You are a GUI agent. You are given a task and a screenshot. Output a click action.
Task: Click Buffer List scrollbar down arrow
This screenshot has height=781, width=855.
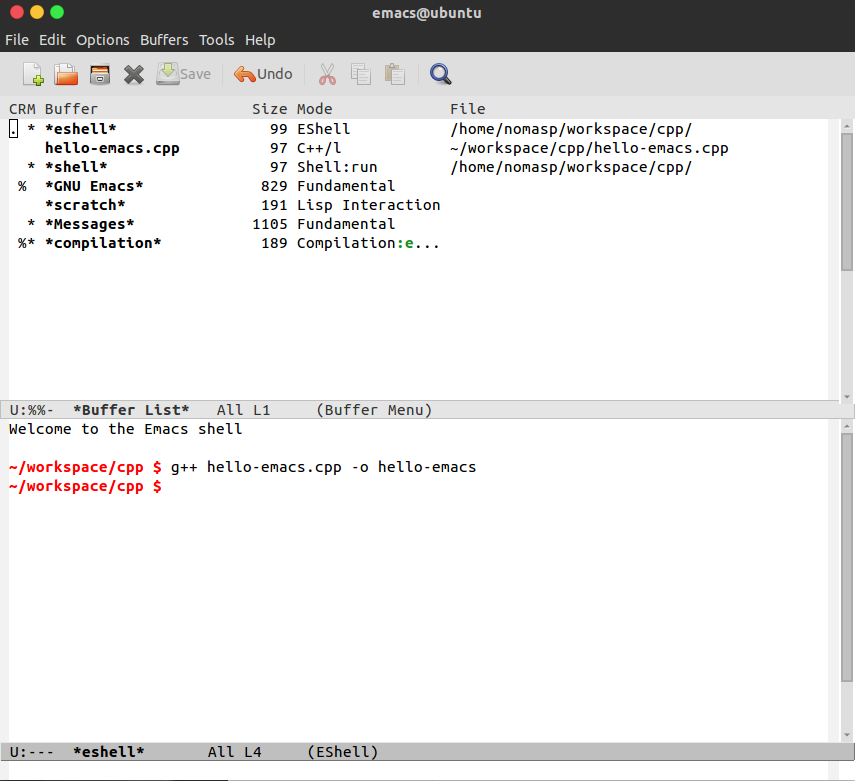(x=846, y=396)
